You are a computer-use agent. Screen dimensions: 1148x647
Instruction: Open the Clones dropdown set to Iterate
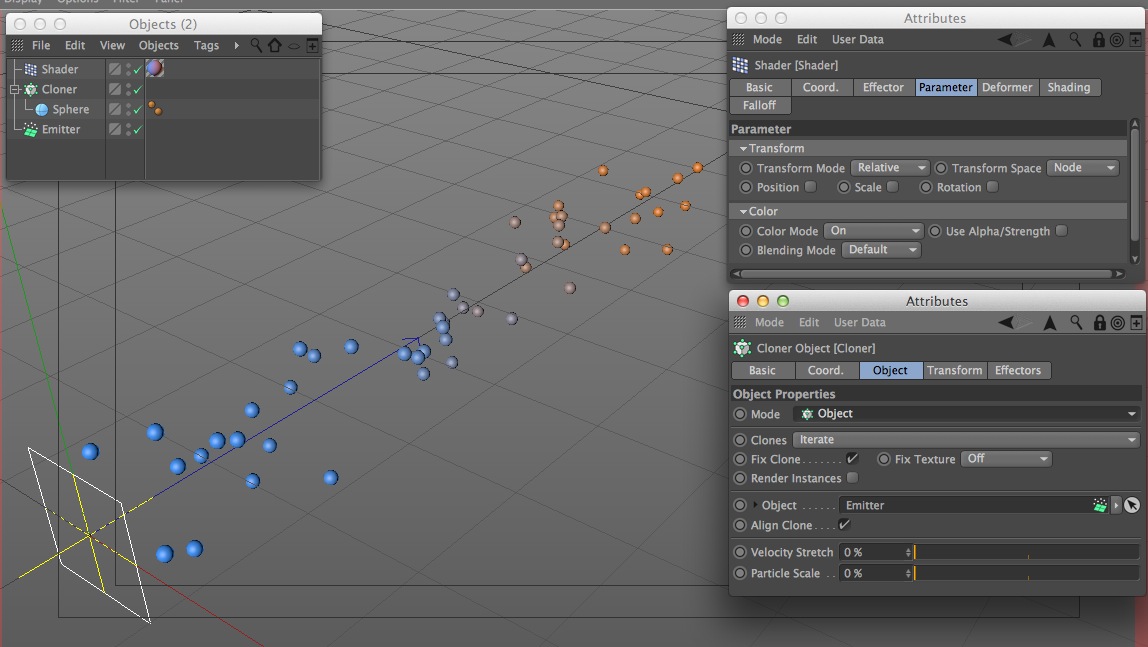[966, 440]
